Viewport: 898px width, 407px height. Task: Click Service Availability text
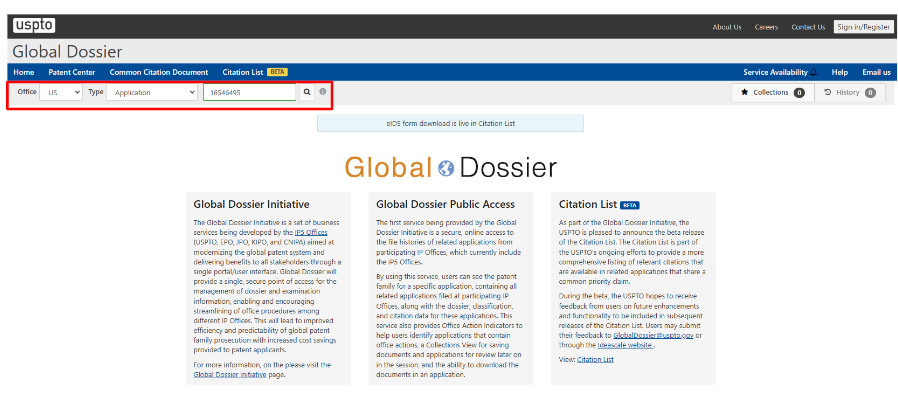[775, 73]
